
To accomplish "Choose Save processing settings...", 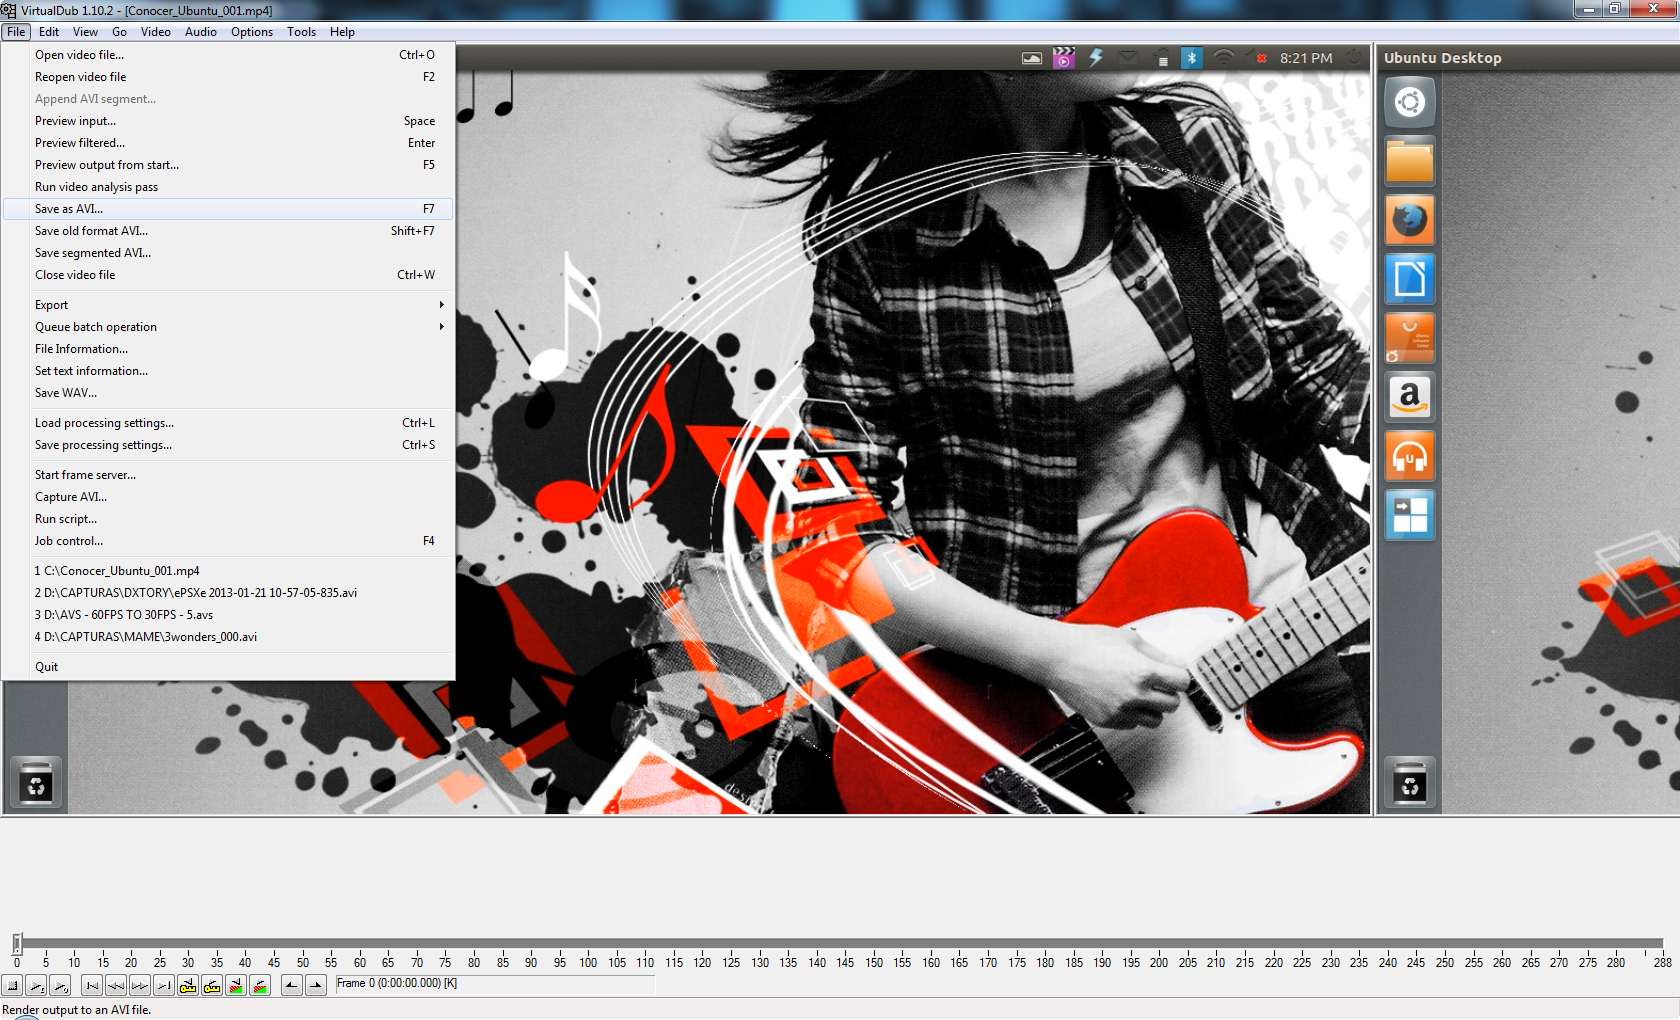I will (228, 445).
